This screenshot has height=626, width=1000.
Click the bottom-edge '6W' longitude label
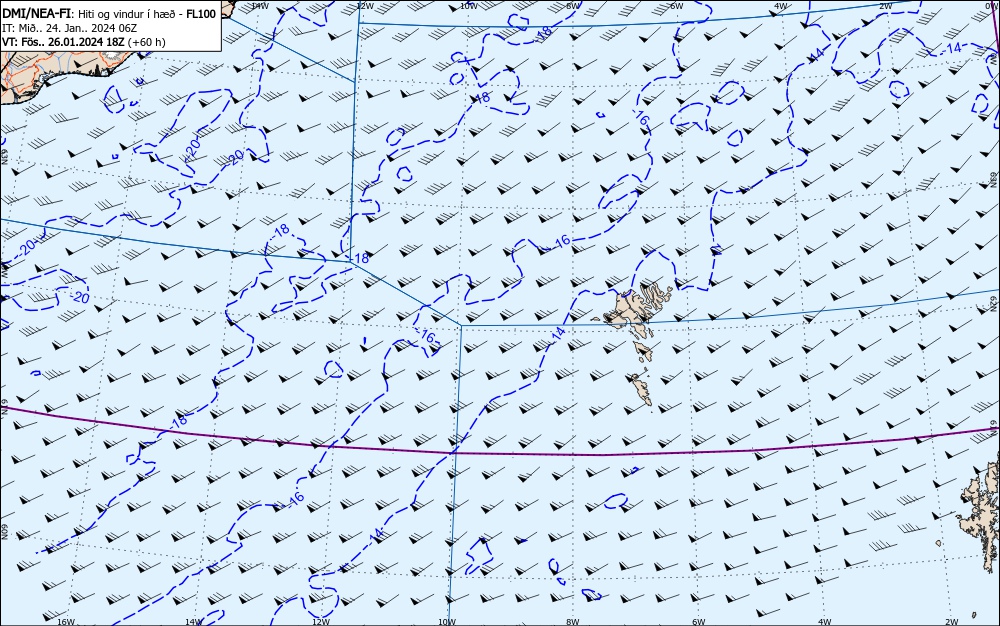pyautogui.click(x=698, y=622)
